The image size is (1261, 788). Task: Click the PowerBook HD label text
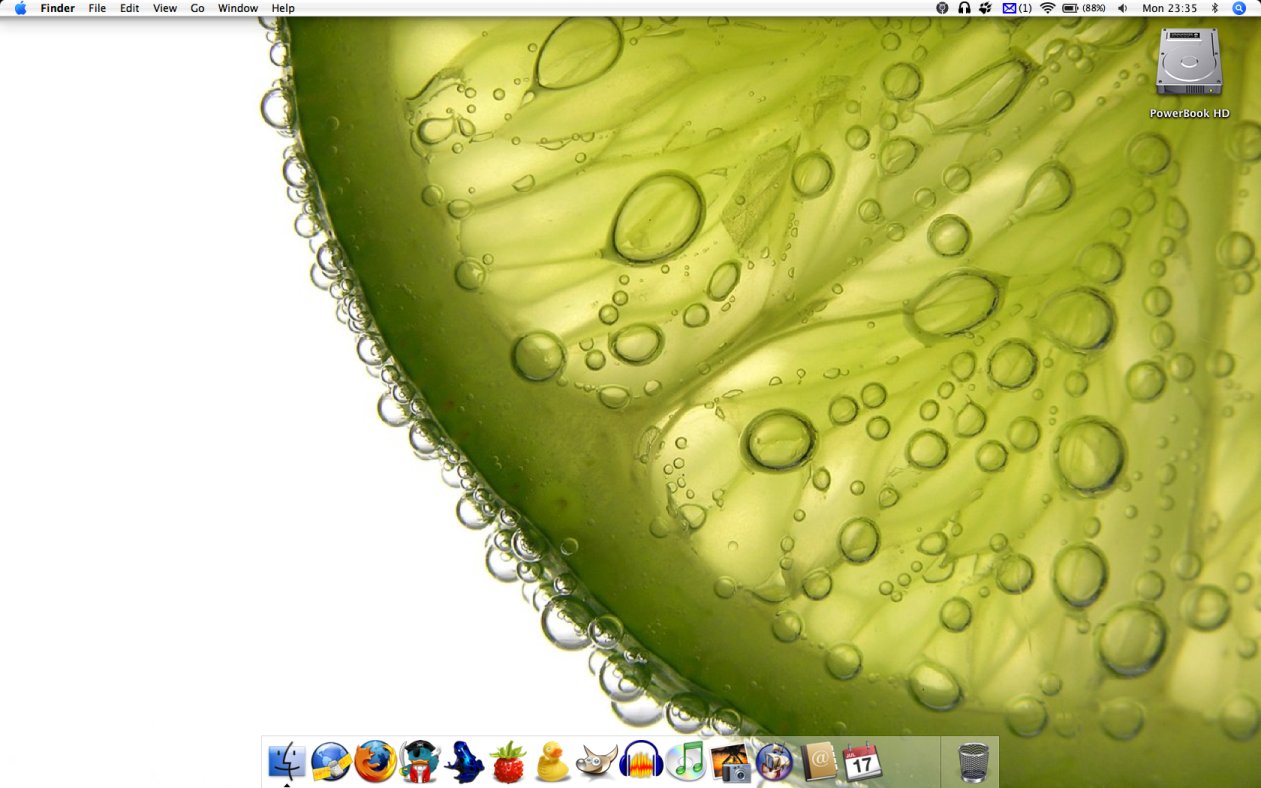[1189, 113]
